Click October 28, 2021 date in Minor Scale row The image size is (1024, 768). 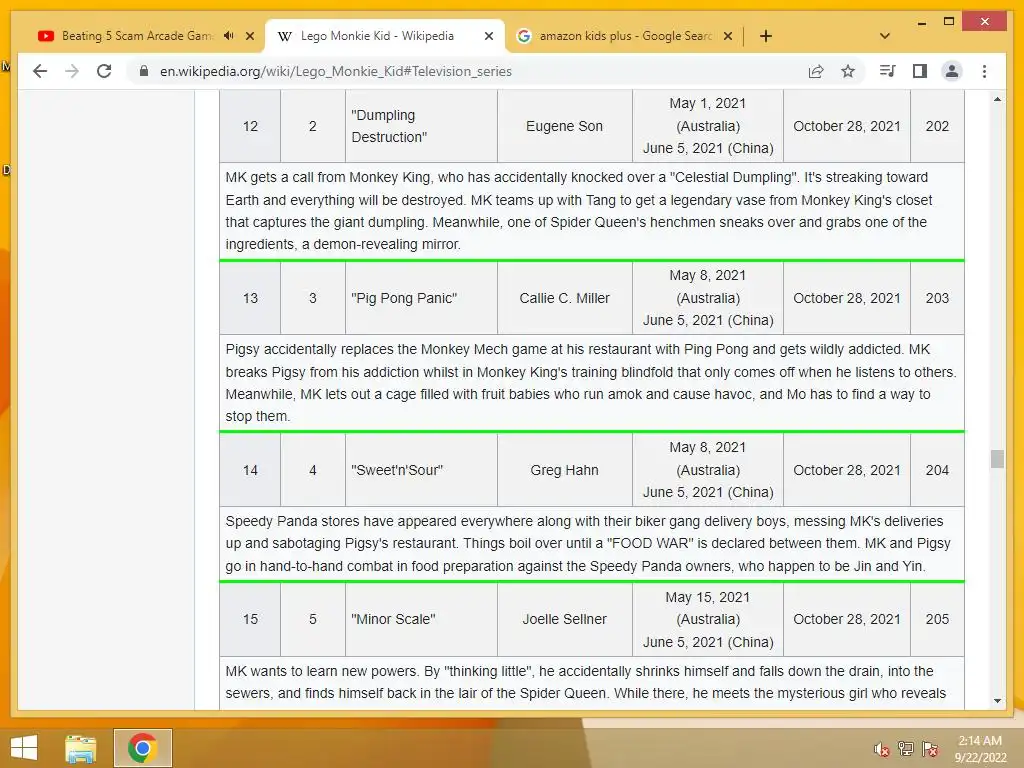click(x=846, y=619)
